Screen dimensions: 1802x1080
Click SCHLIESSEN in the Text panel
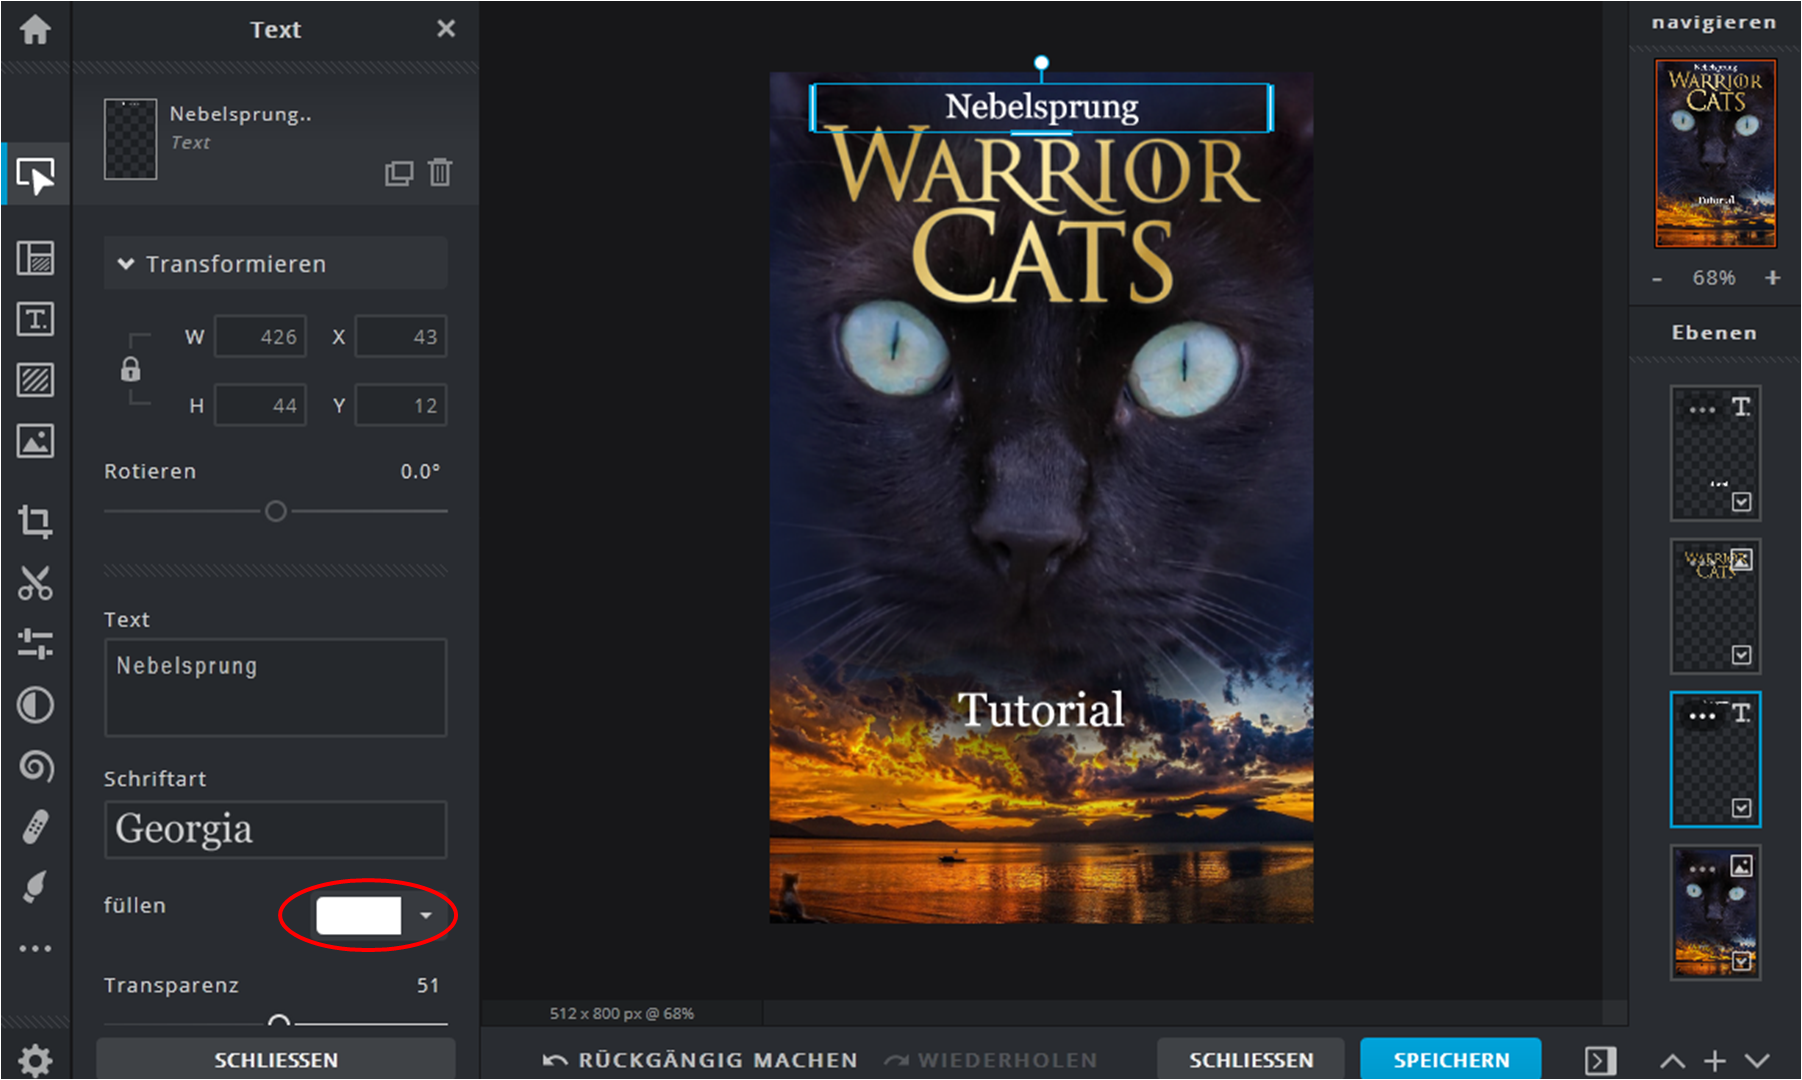click(x=276, y=1059)
